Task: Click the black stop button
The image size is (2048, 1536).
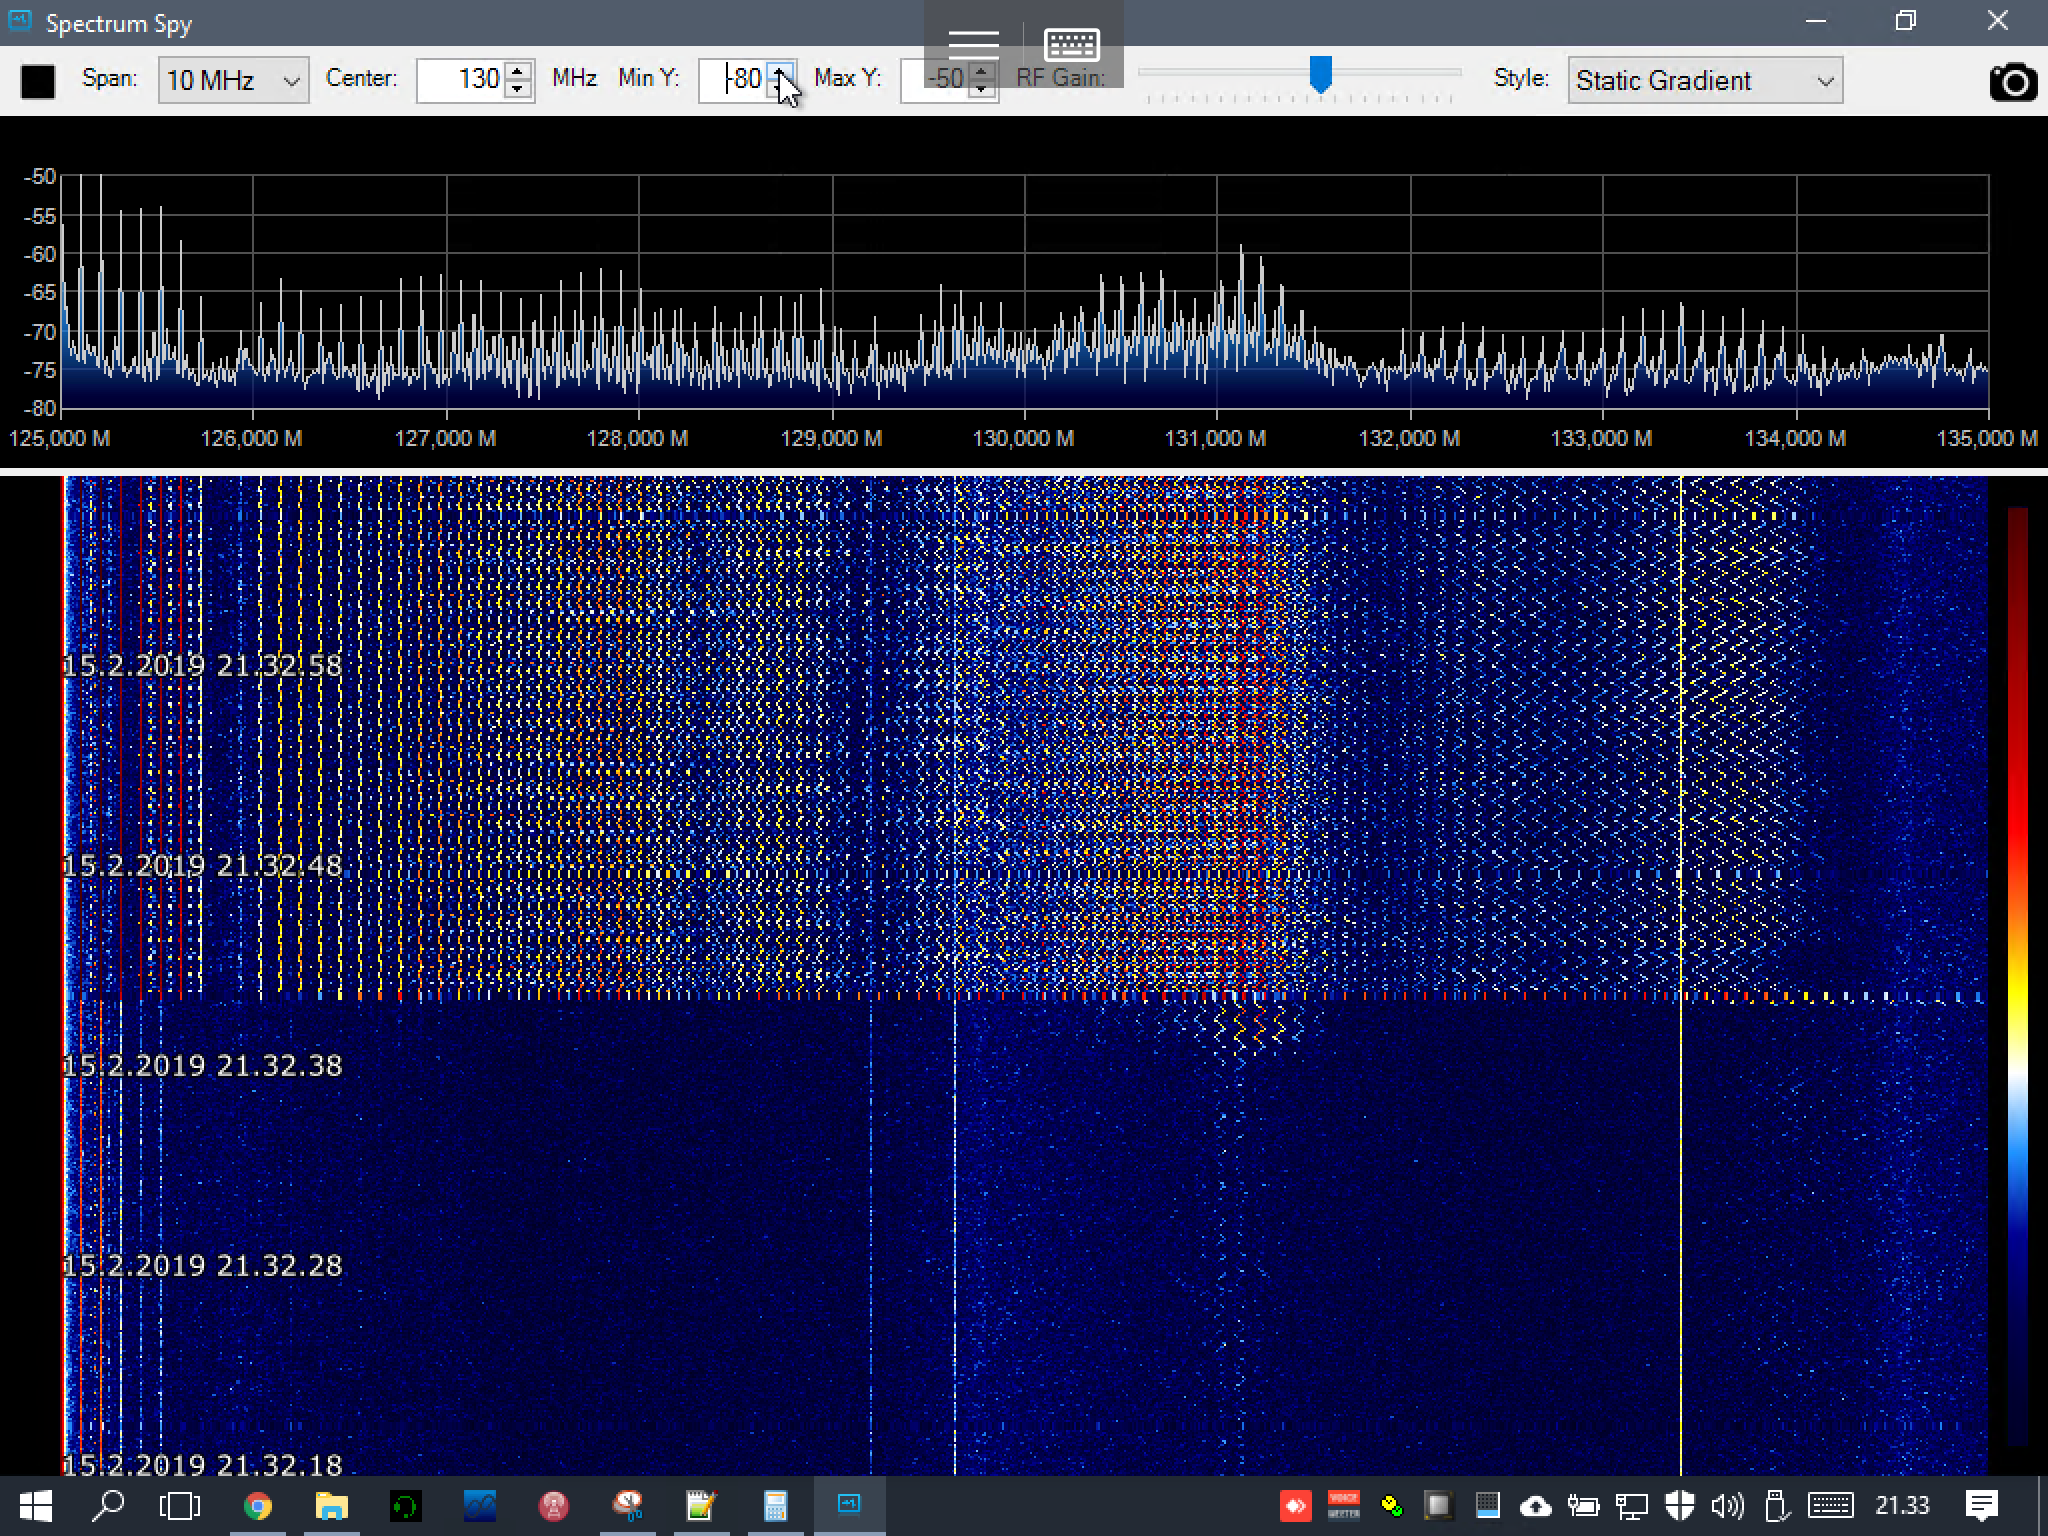Action: point(38,81)
